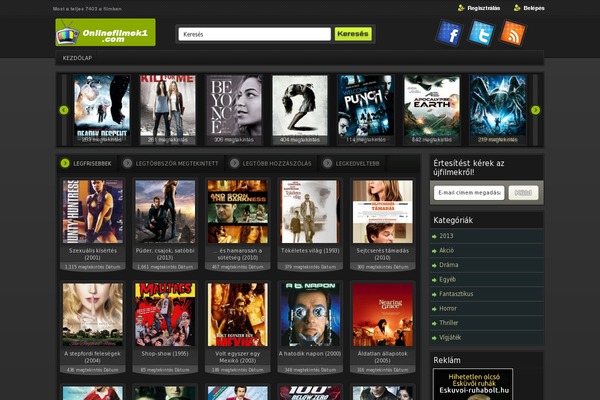Open the RSS feed icon
The width and height of the screenshot is (600, 400).
click(x=513, y=33)
